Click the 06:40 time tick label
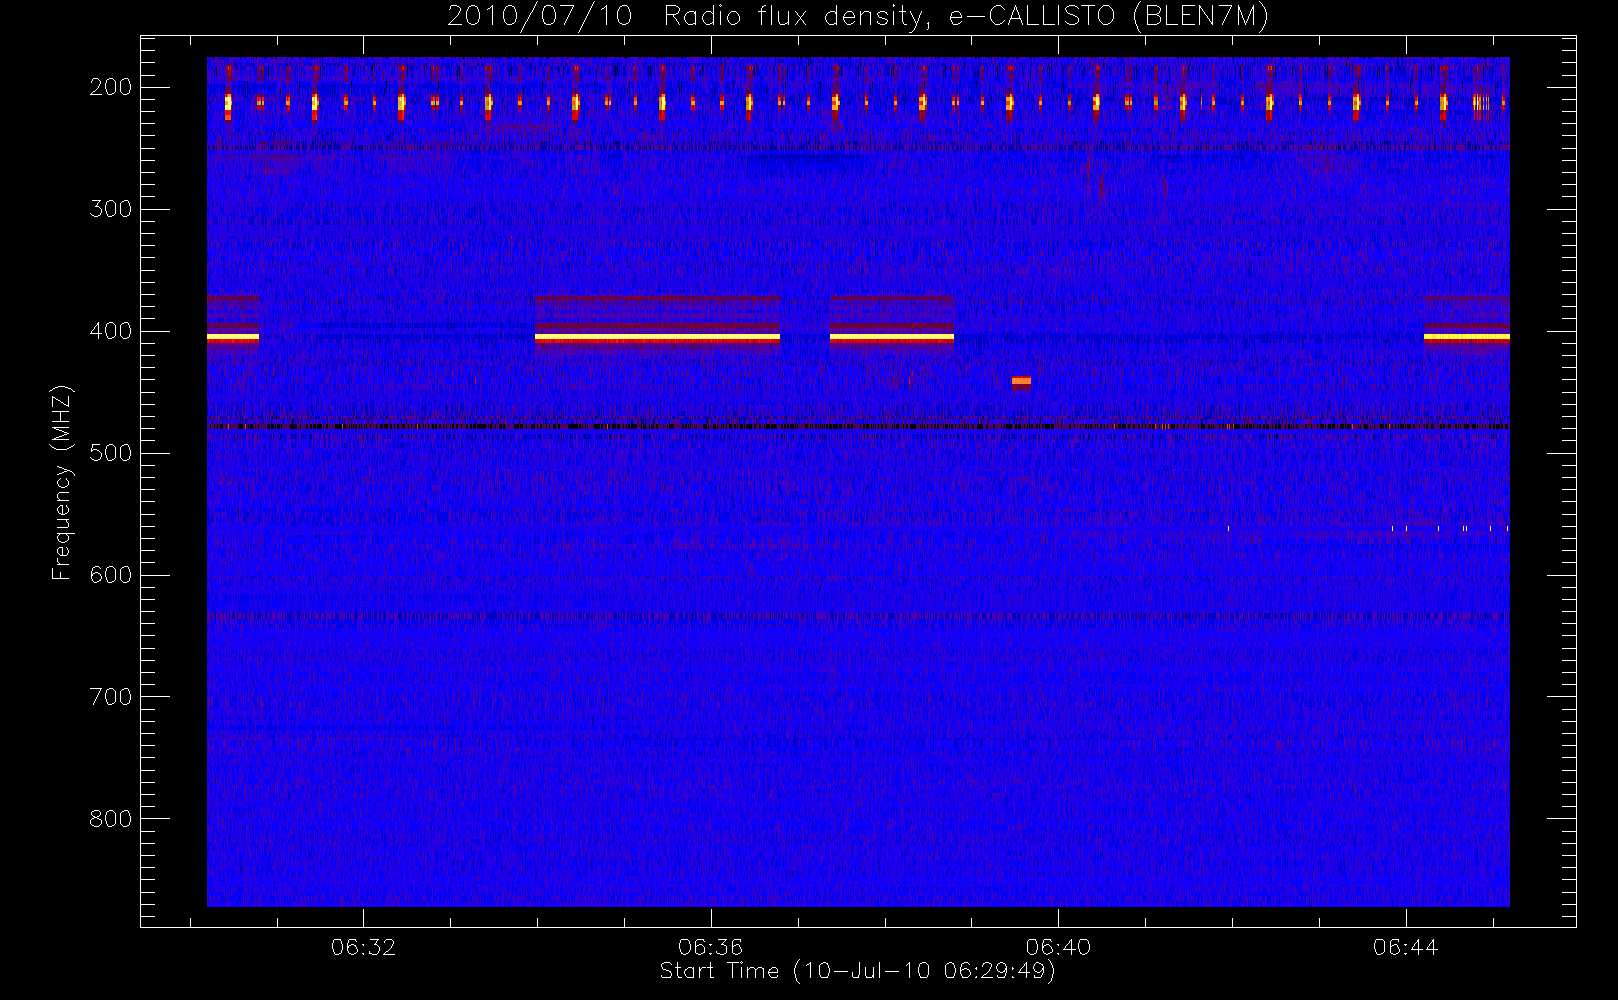 tap(1058, 947)
